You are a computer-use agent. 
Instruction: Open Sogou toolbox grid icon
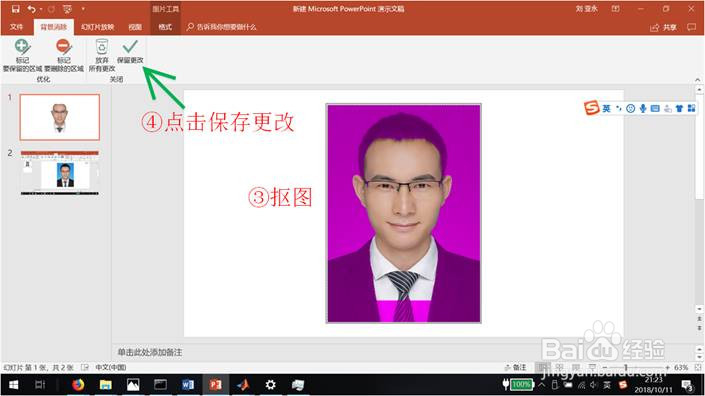click(x=692, y=108)
